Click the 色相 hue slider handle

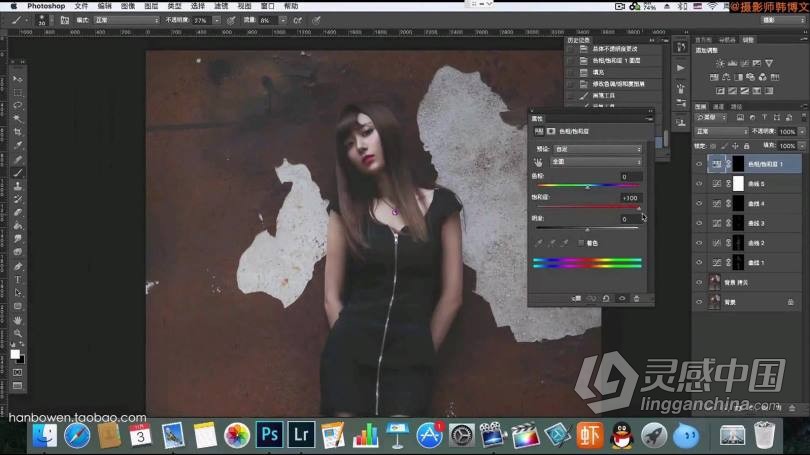pos(587,186)
